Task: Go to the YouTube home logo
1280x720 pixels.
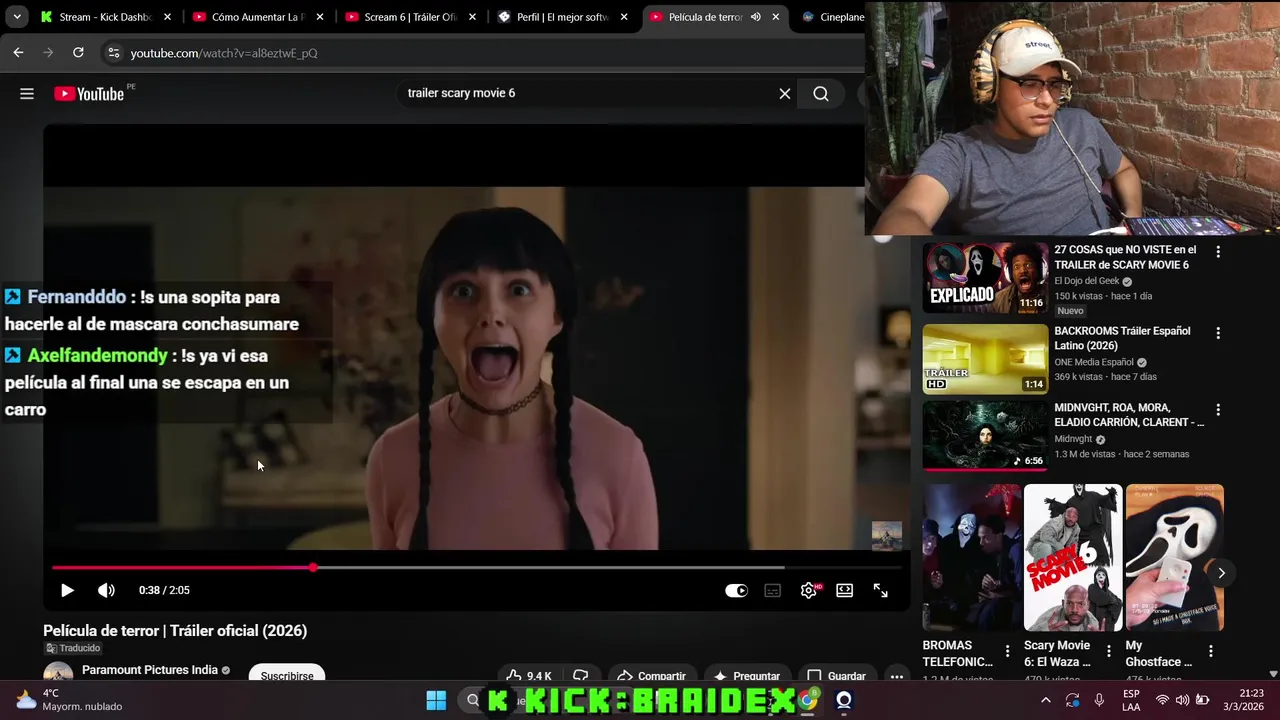Action: [x=90, y=93]
